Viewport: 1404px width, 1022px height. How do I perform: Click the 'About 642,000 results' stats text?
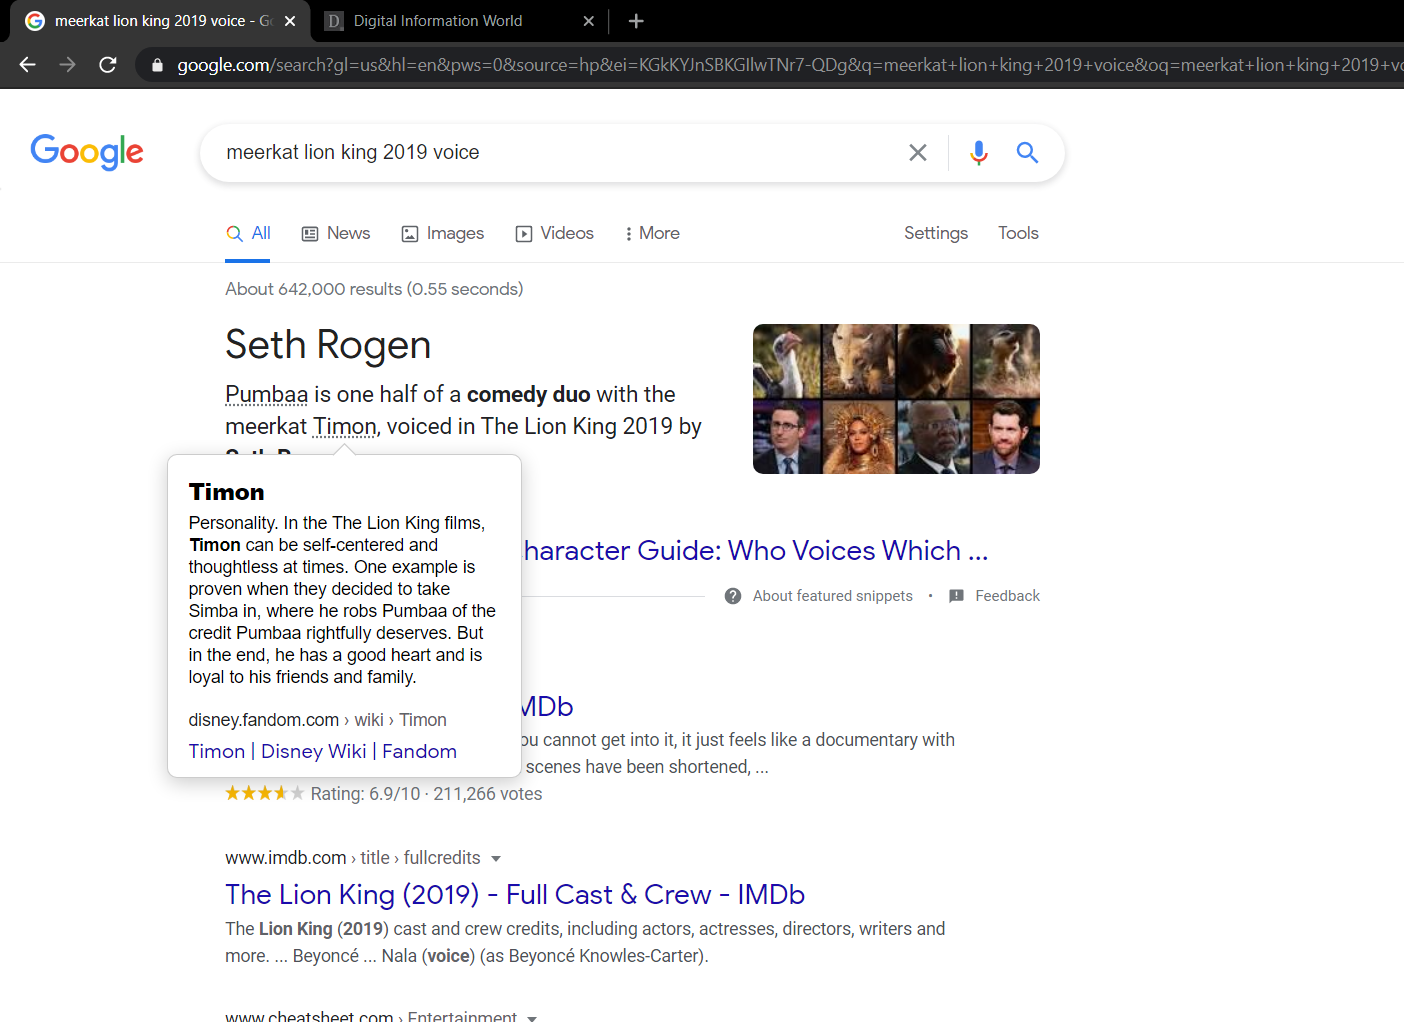point(374,289)
